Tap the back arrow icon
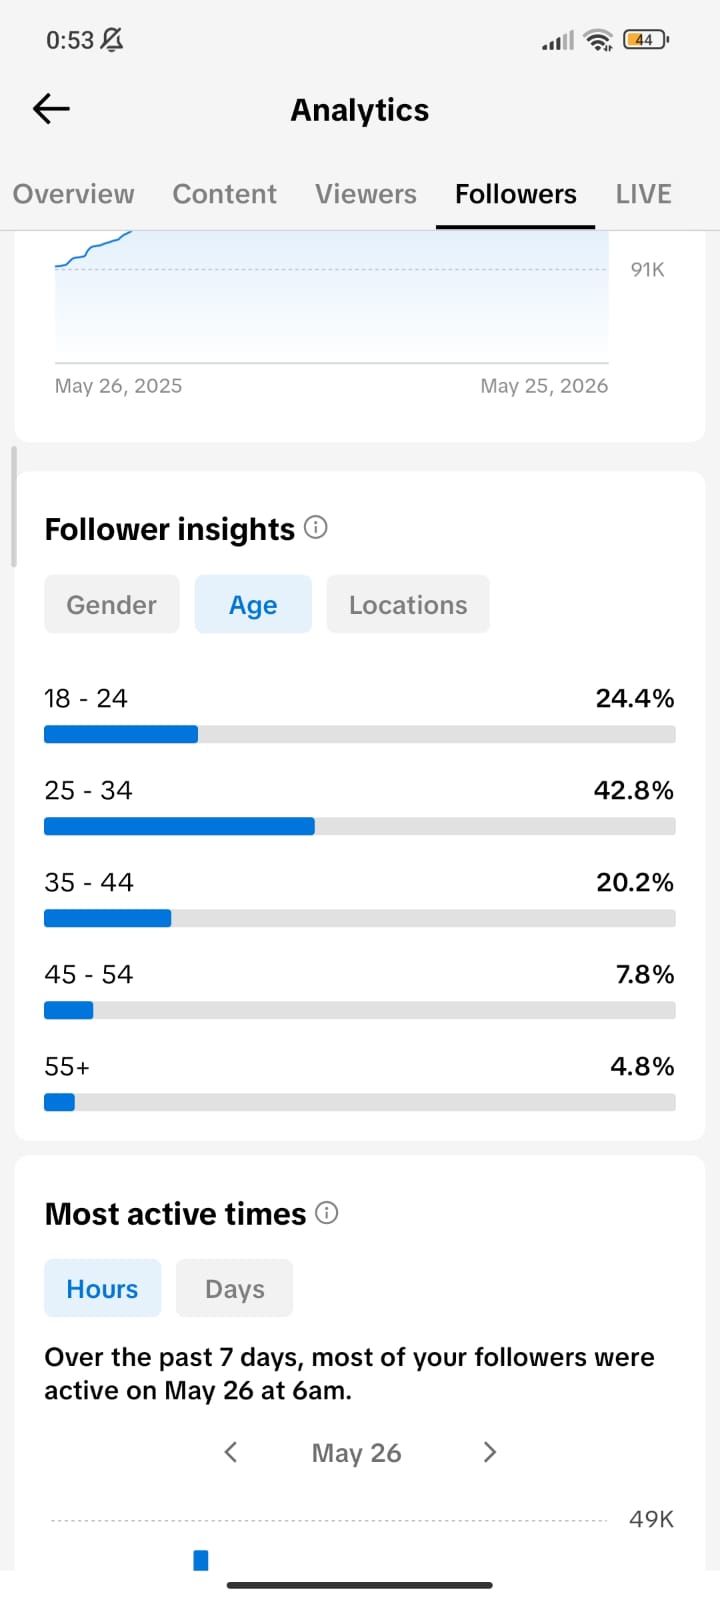720x1600 pixels. coord(51,108)
